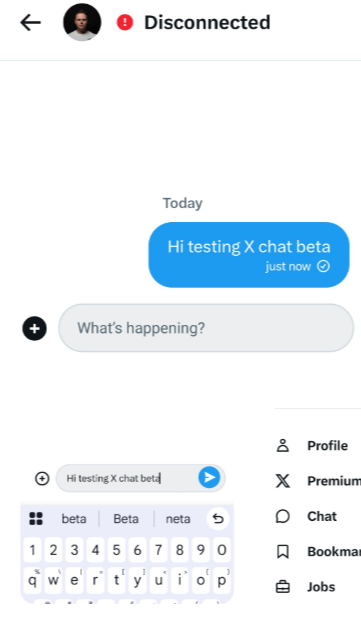Open Premium from the side menu
361x618 pixels.
point(318,481)
